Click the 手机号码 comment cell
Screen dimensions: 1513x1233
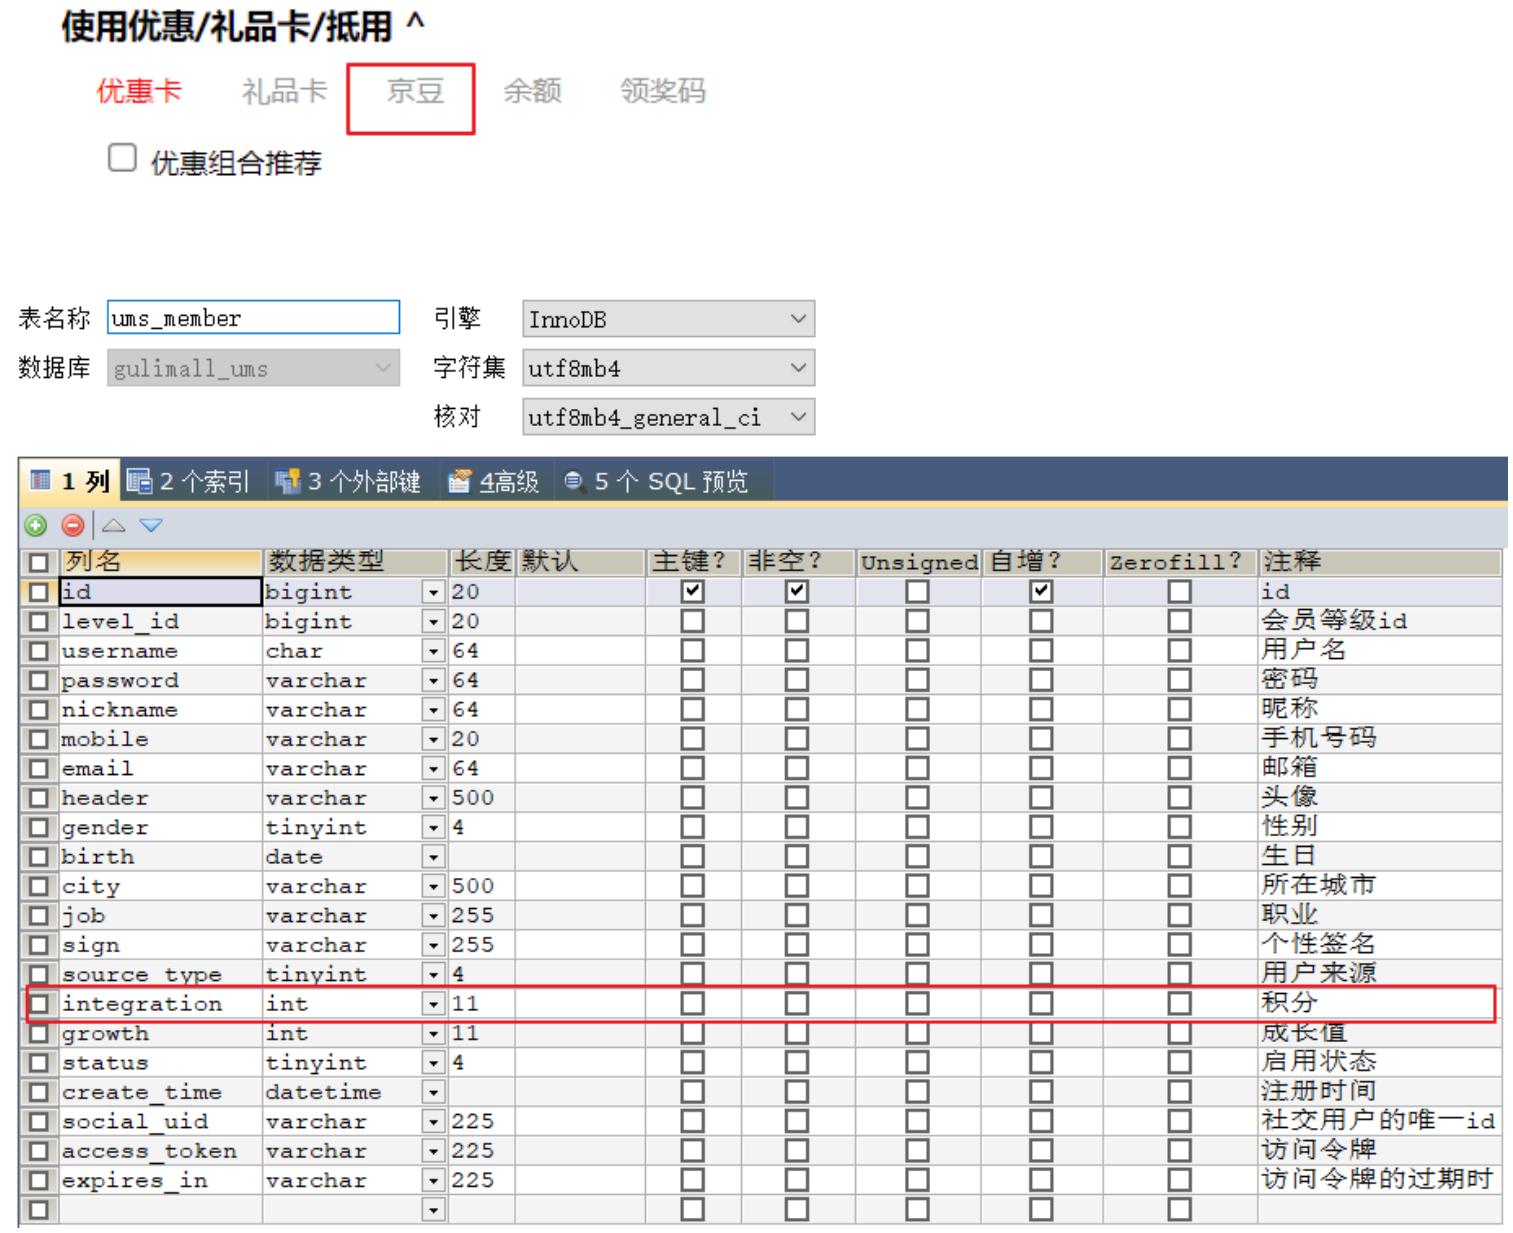click(1380, 738)
